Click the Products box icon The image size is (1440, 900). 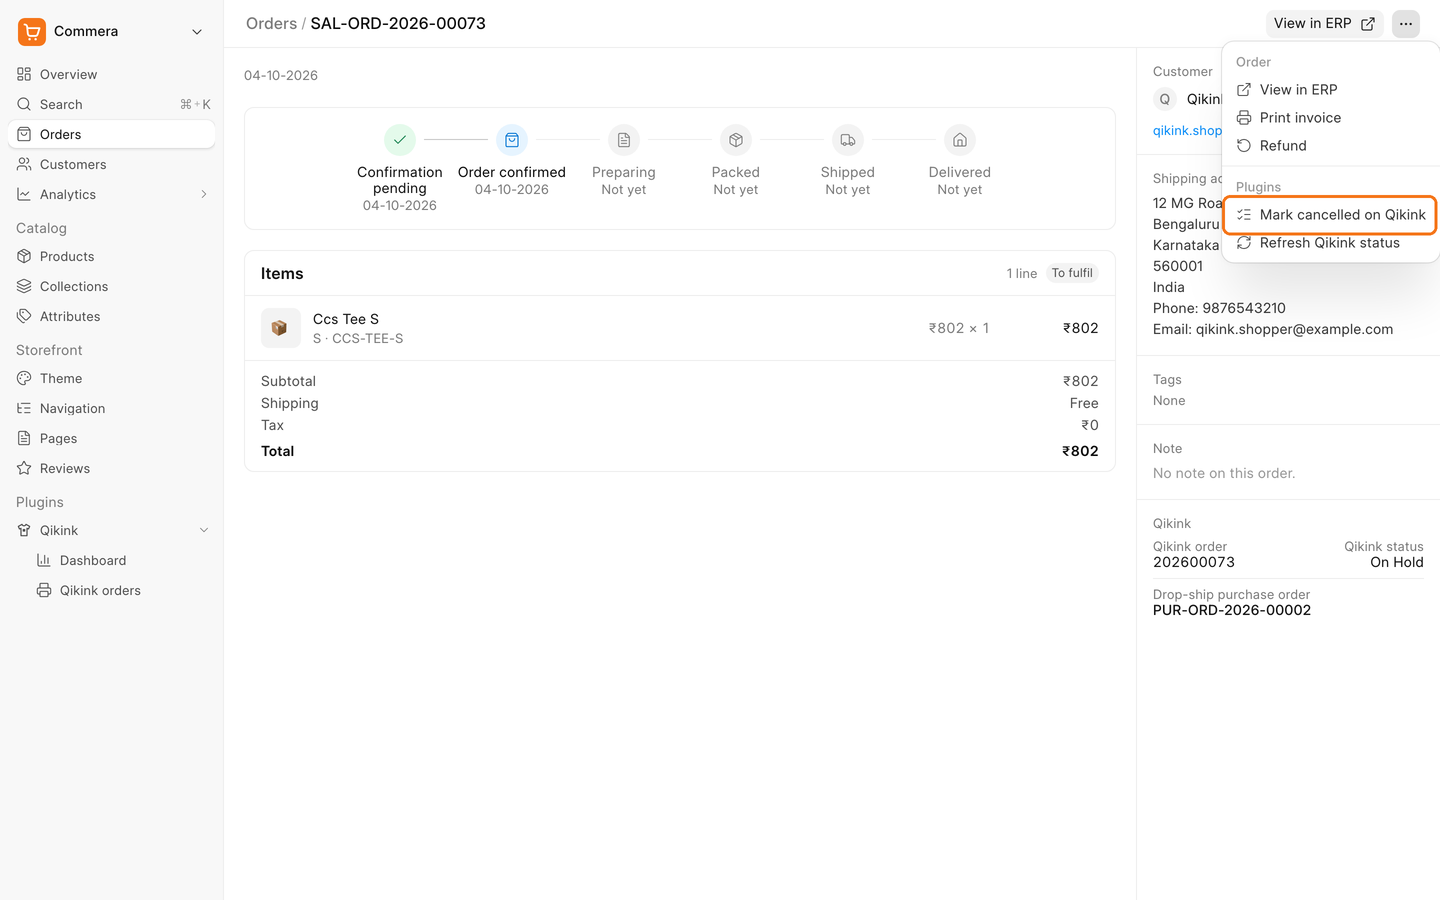pos(24,256)
